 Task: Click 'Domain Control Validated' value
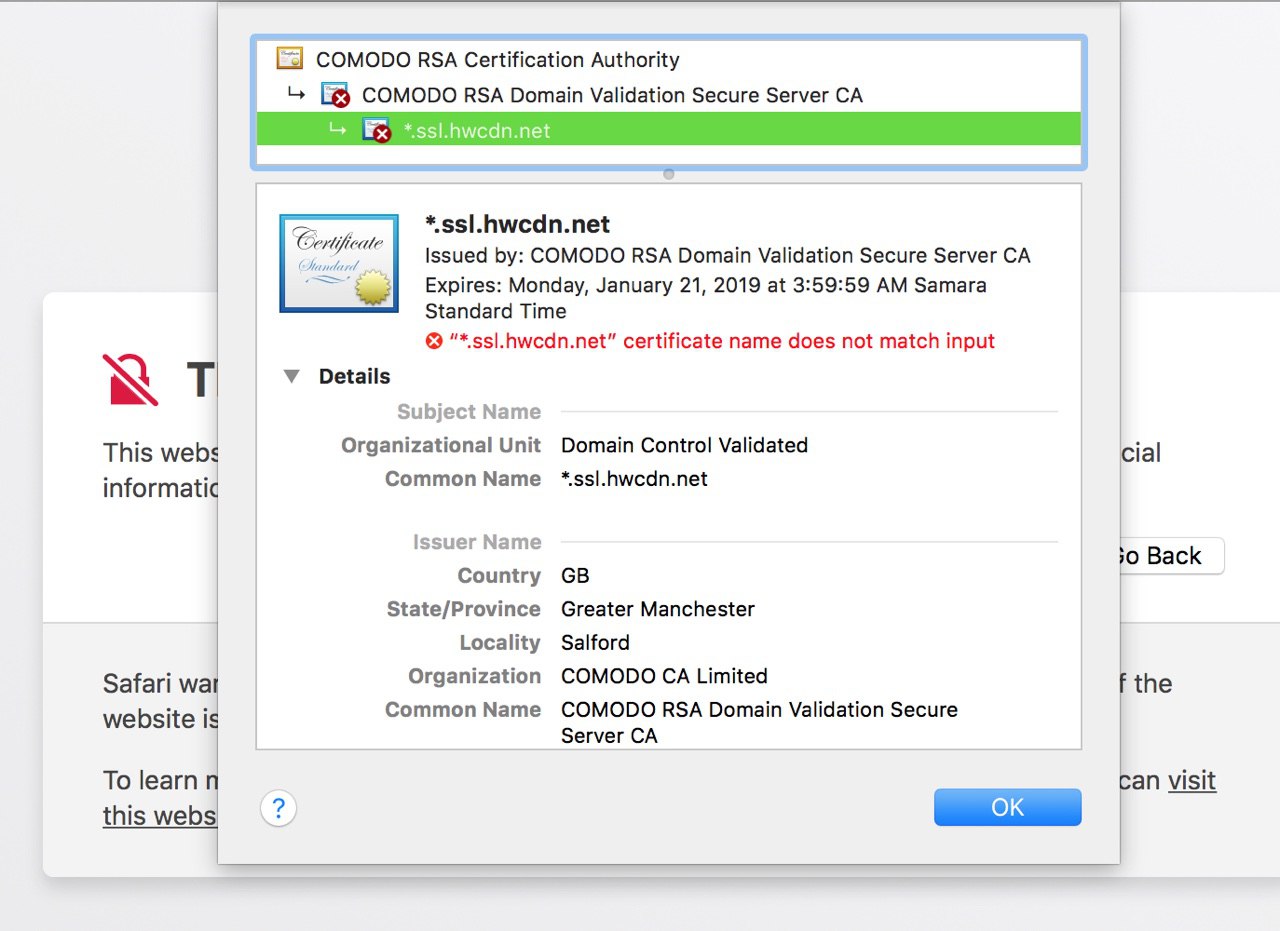coord(684,445)
